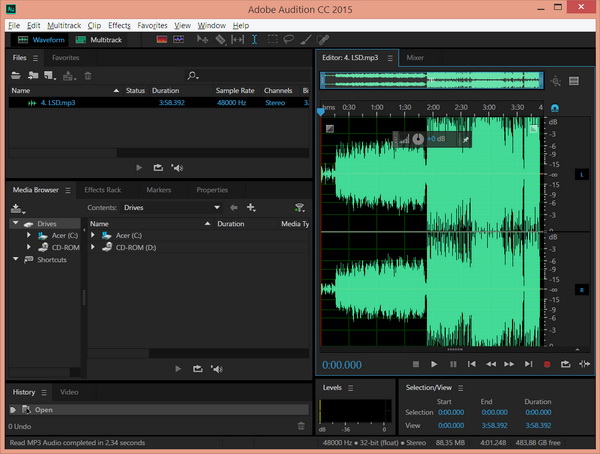Select the Razor tool

(x=220, y=39)
